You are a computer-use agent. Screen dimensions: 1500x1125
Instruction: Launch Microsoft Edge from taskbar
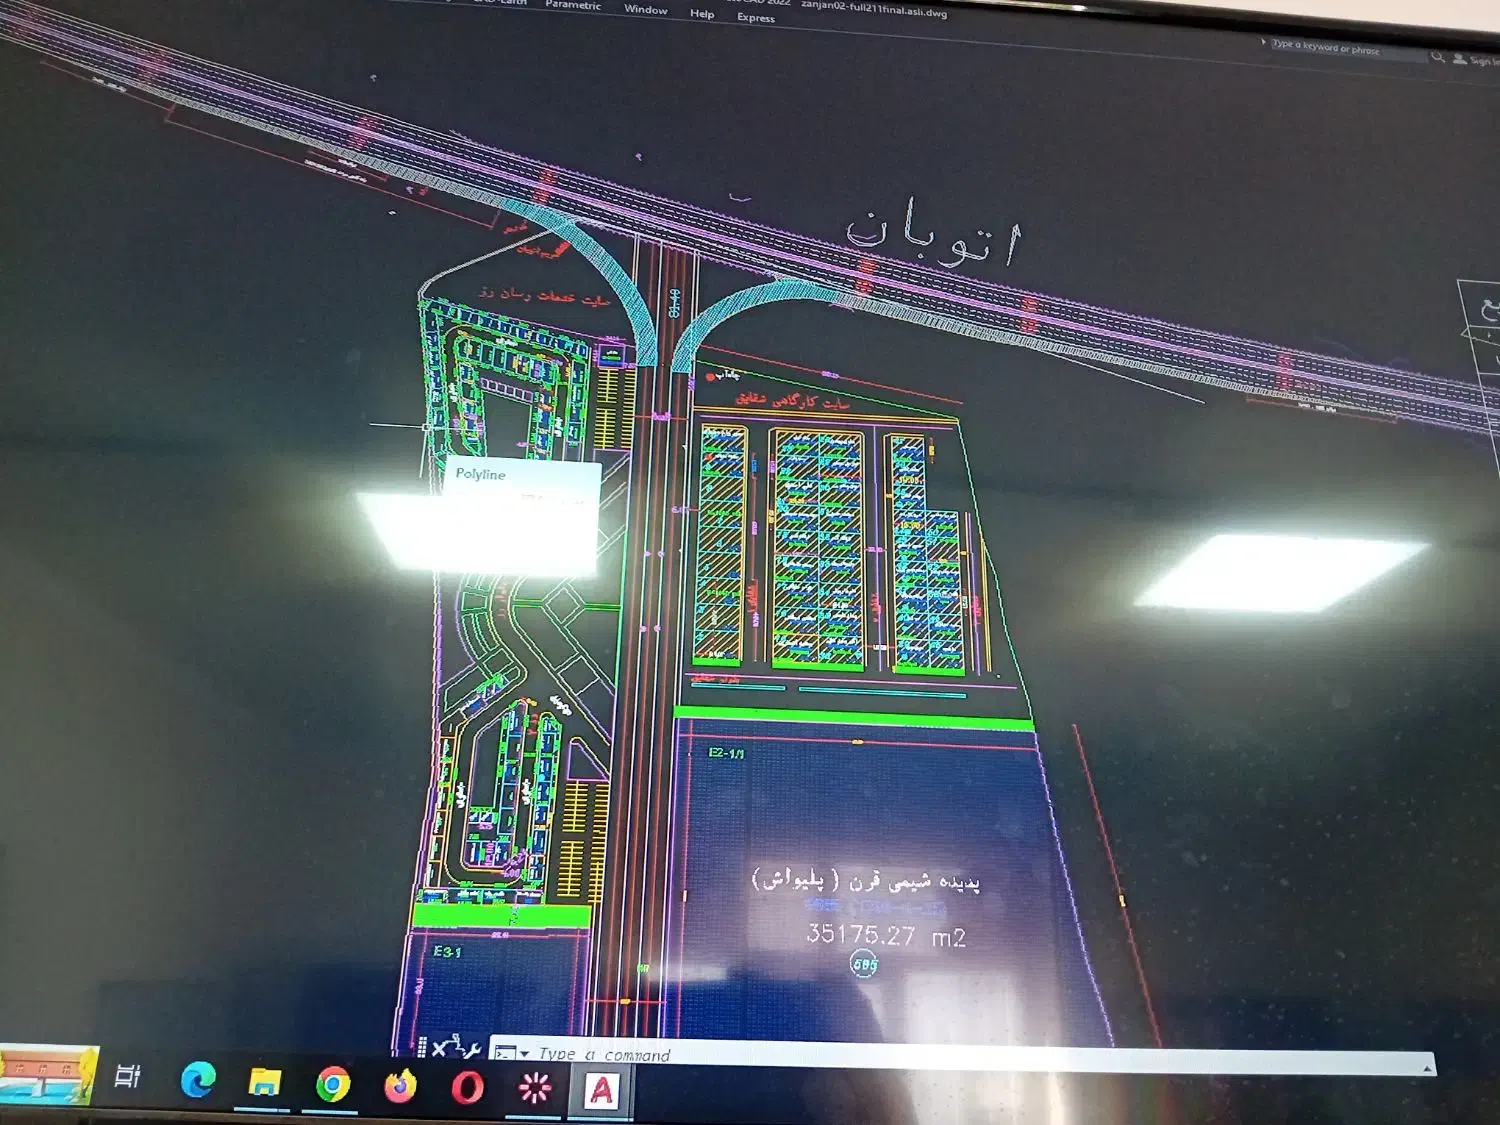pos(198,1080)
